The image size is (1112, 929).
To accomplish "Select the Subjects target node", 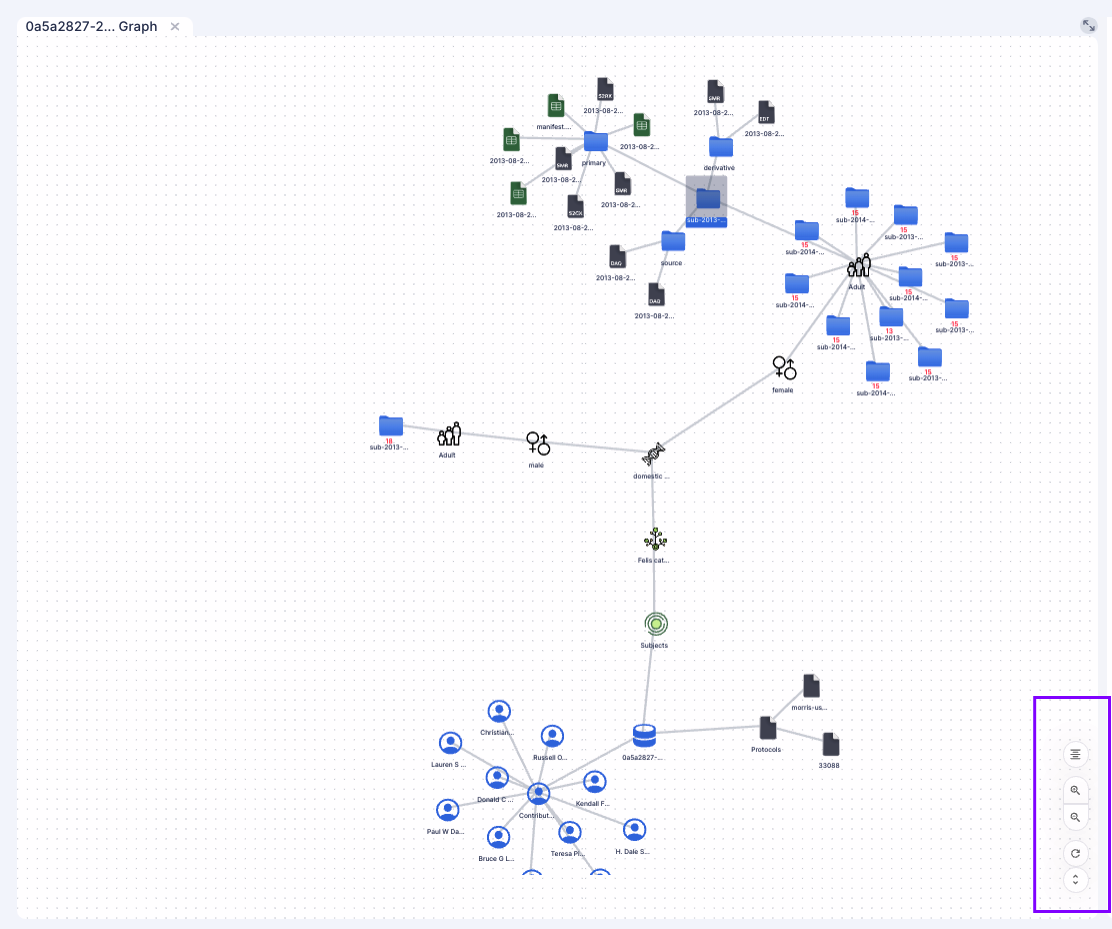I will click(x=655, y=623).
